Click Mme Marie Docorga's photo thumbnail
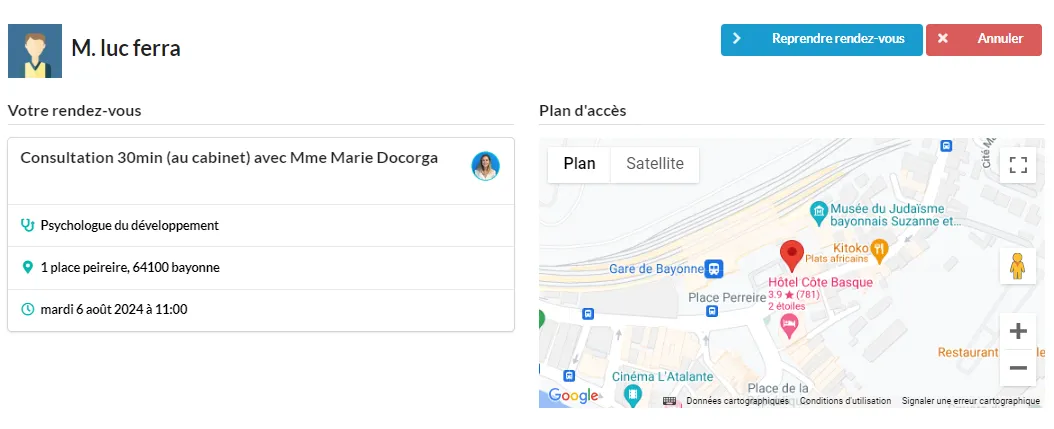Screen dimensions: 1054x429 (x=485, y=166)
